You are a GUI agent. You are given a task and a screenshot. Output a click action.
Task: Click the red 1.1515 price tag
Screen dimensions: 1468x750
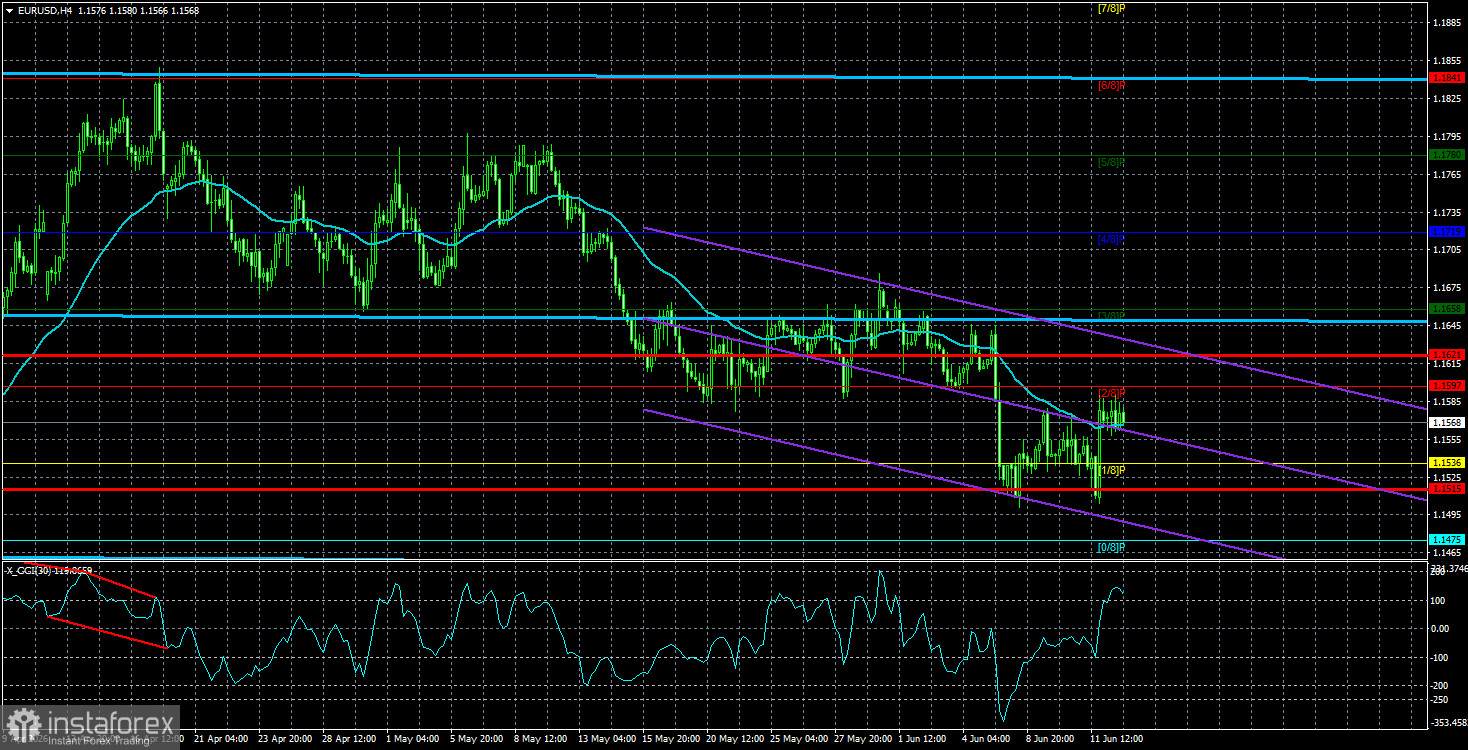pyautogui.click(x=1447, y=489)
